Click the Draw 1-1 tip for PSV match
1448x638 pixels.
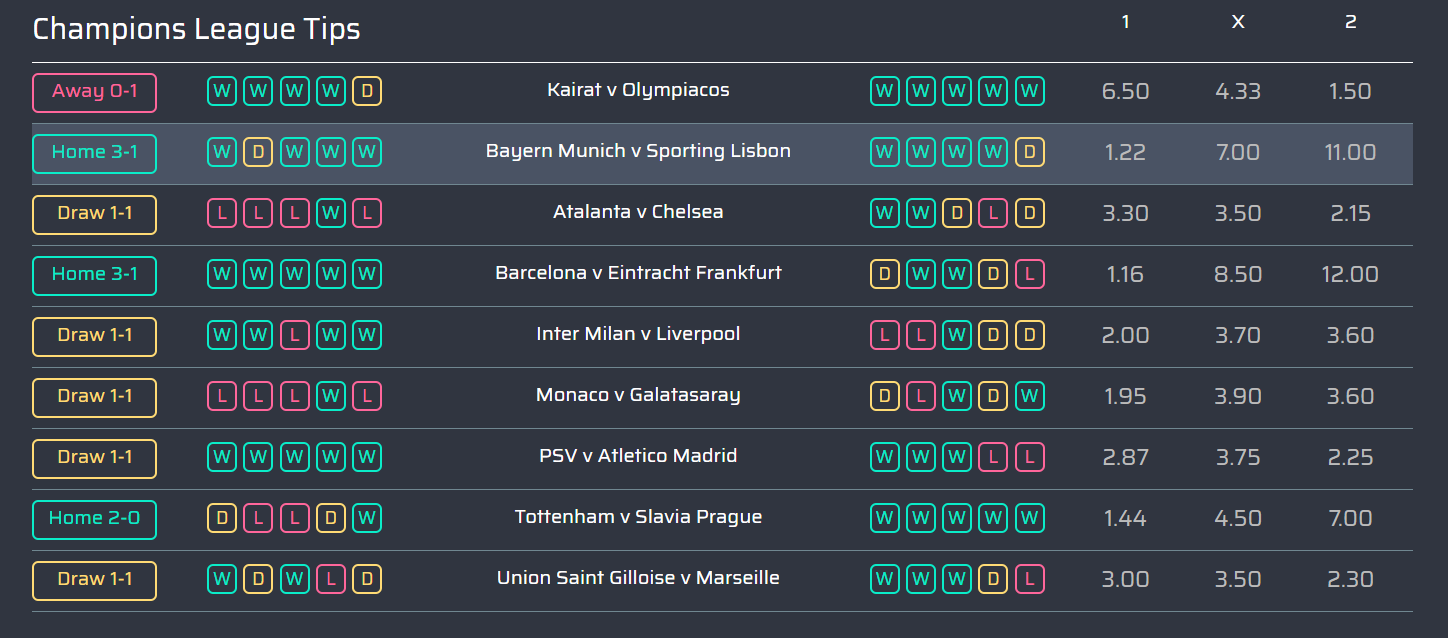click(94, 458)
